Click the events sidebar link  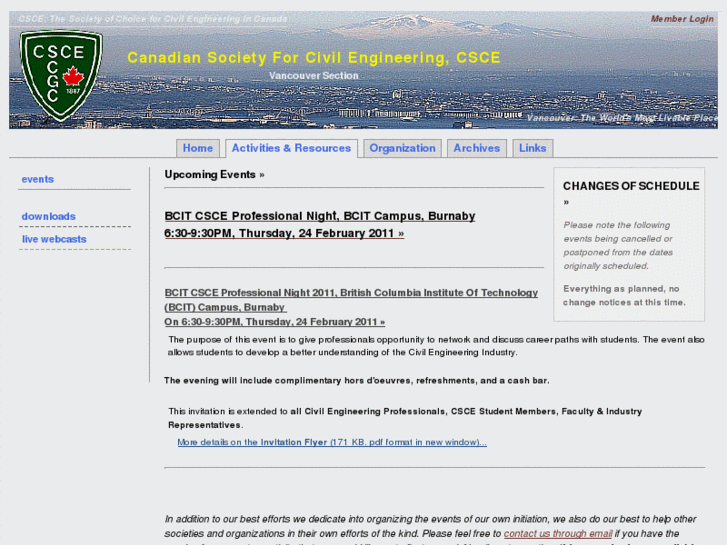pyautogui.click(x=38, y=179)
